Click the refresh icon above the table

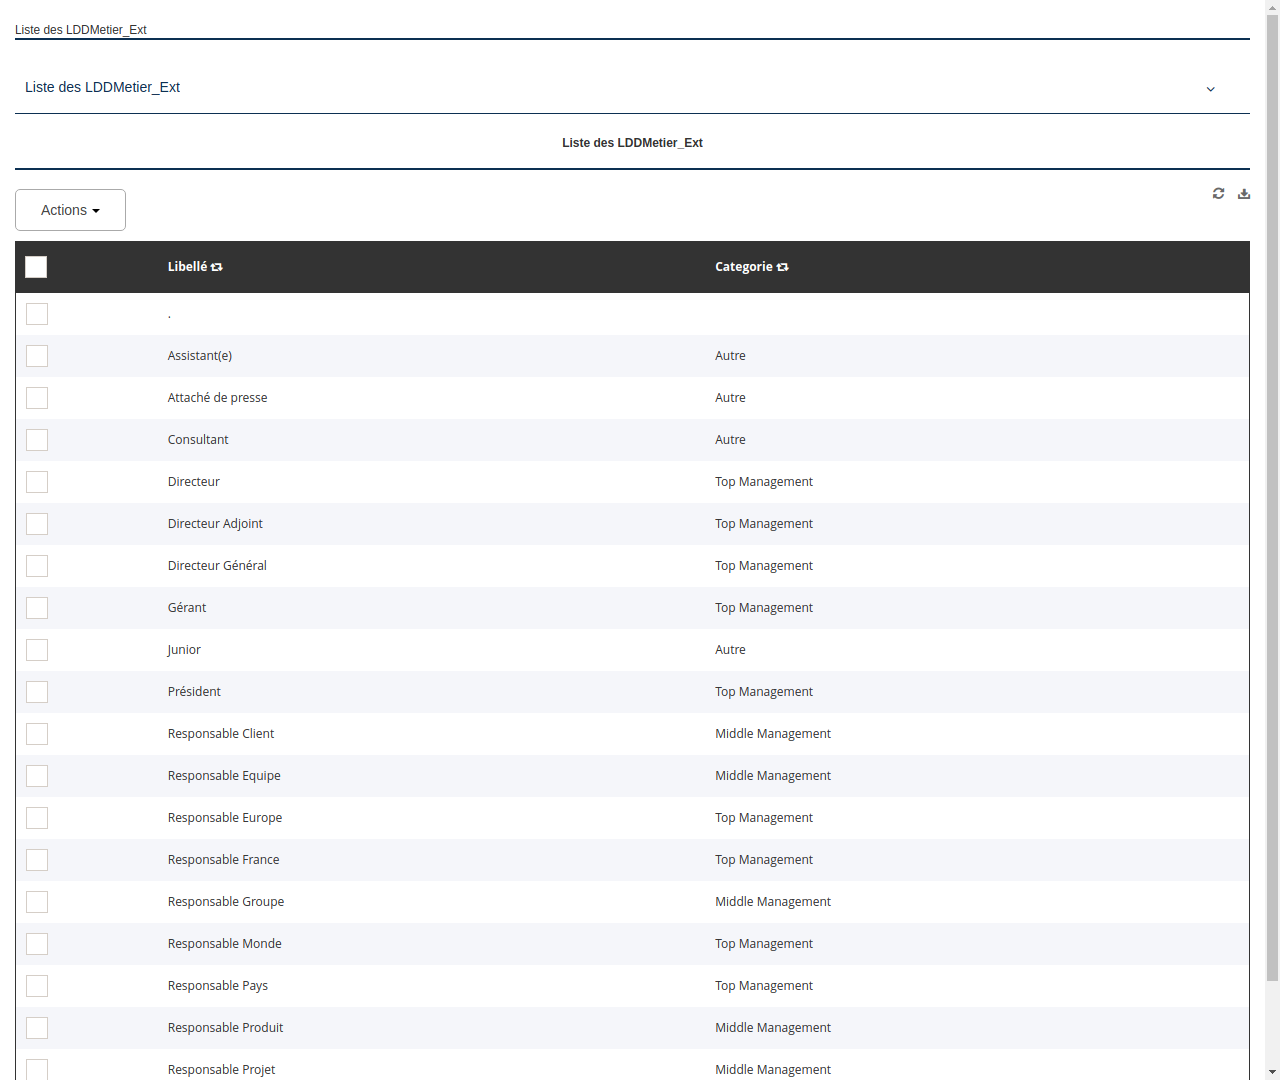point(1218,193)
